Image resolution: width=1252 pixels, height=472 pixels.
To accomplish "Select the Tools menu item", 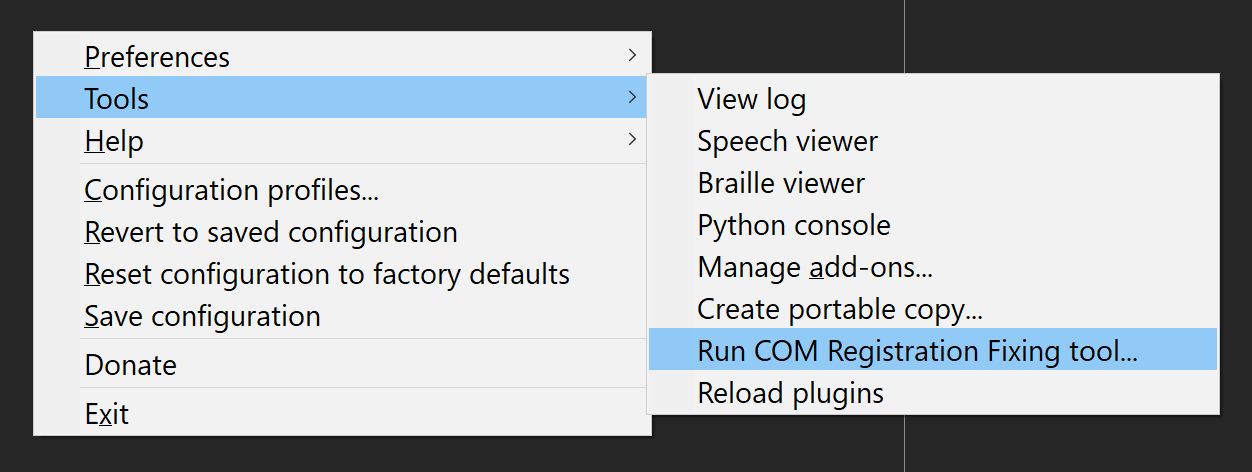I will point(117,99).
